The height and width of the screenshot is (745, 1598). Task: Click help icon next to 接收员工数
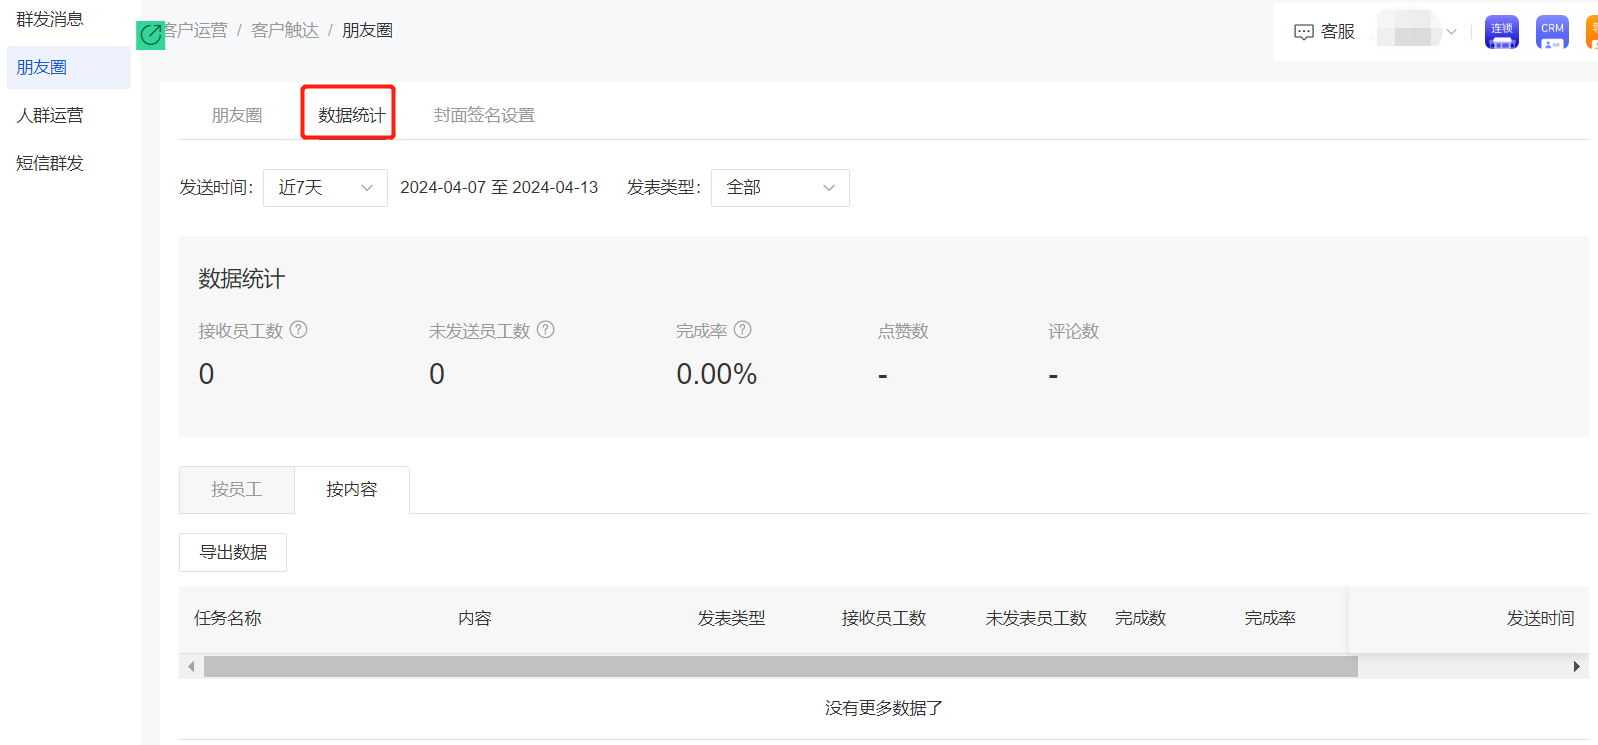coord(298,330)
